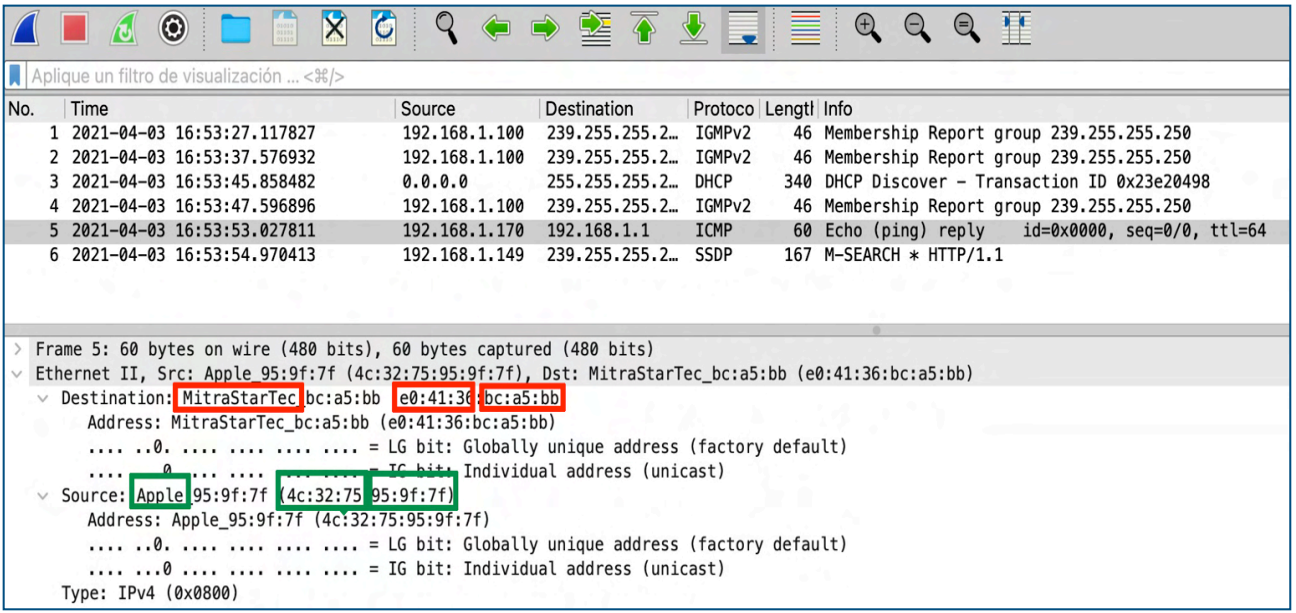This screenshot has width=1296, height=613.
Task: Jump to the first packet
Action: tap(646, 29)
